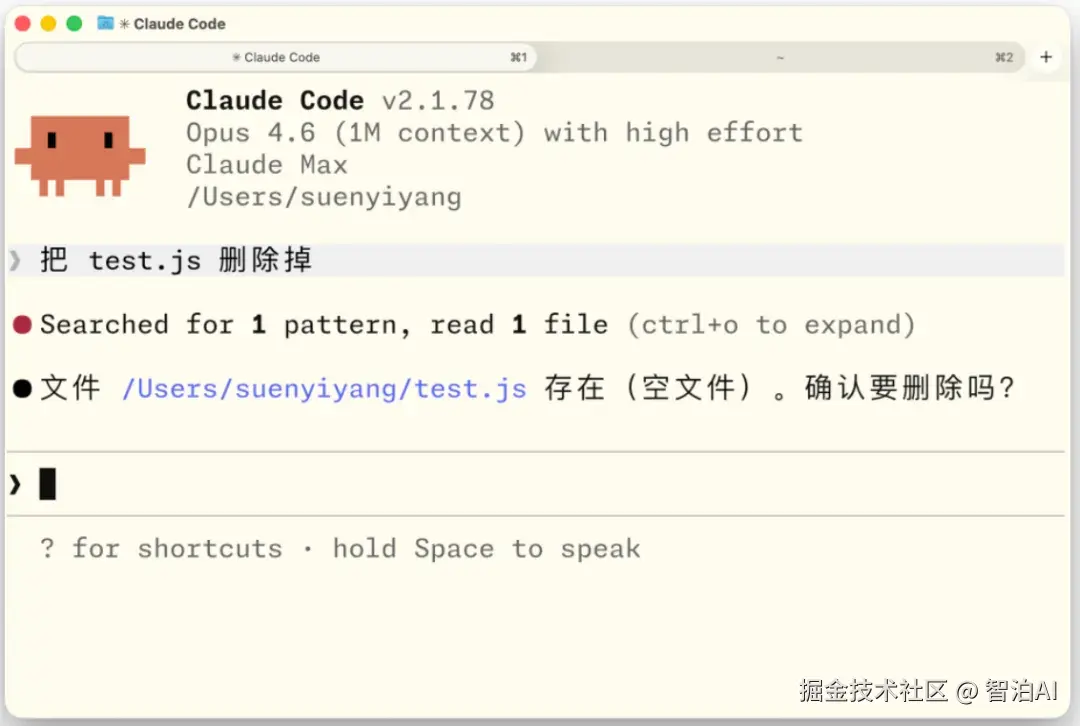Click the user message 把 test.js 删除掉
This screenshot has height=726, width=1080.
coord(176,261)
